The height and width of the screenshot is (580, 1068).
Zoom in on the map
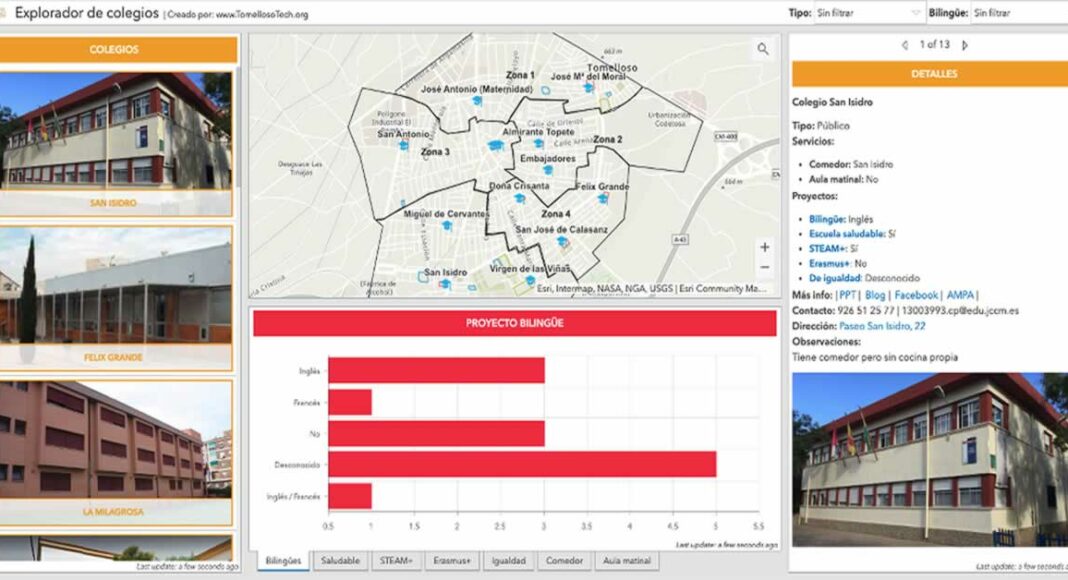click(764, 247)
